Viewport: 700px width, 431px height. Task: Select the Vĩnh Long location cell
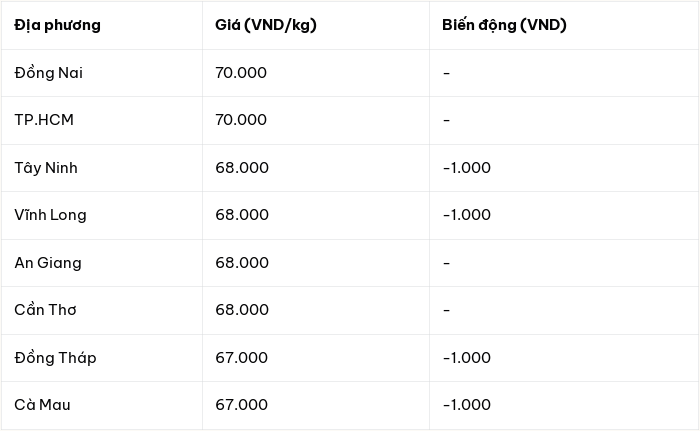pos(50,215)
